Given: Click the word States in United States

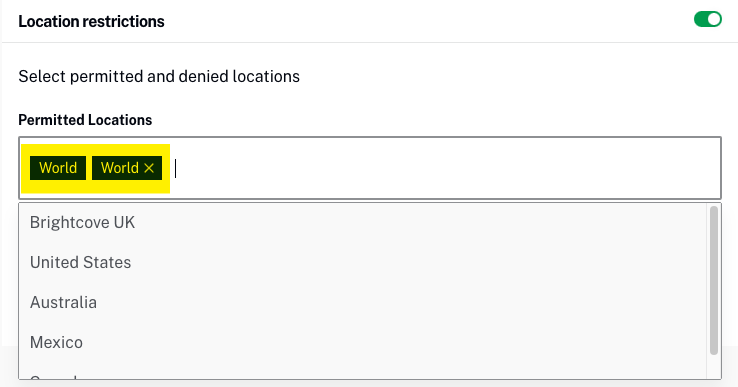Looking at the screenshot, I should pos(106,262).
